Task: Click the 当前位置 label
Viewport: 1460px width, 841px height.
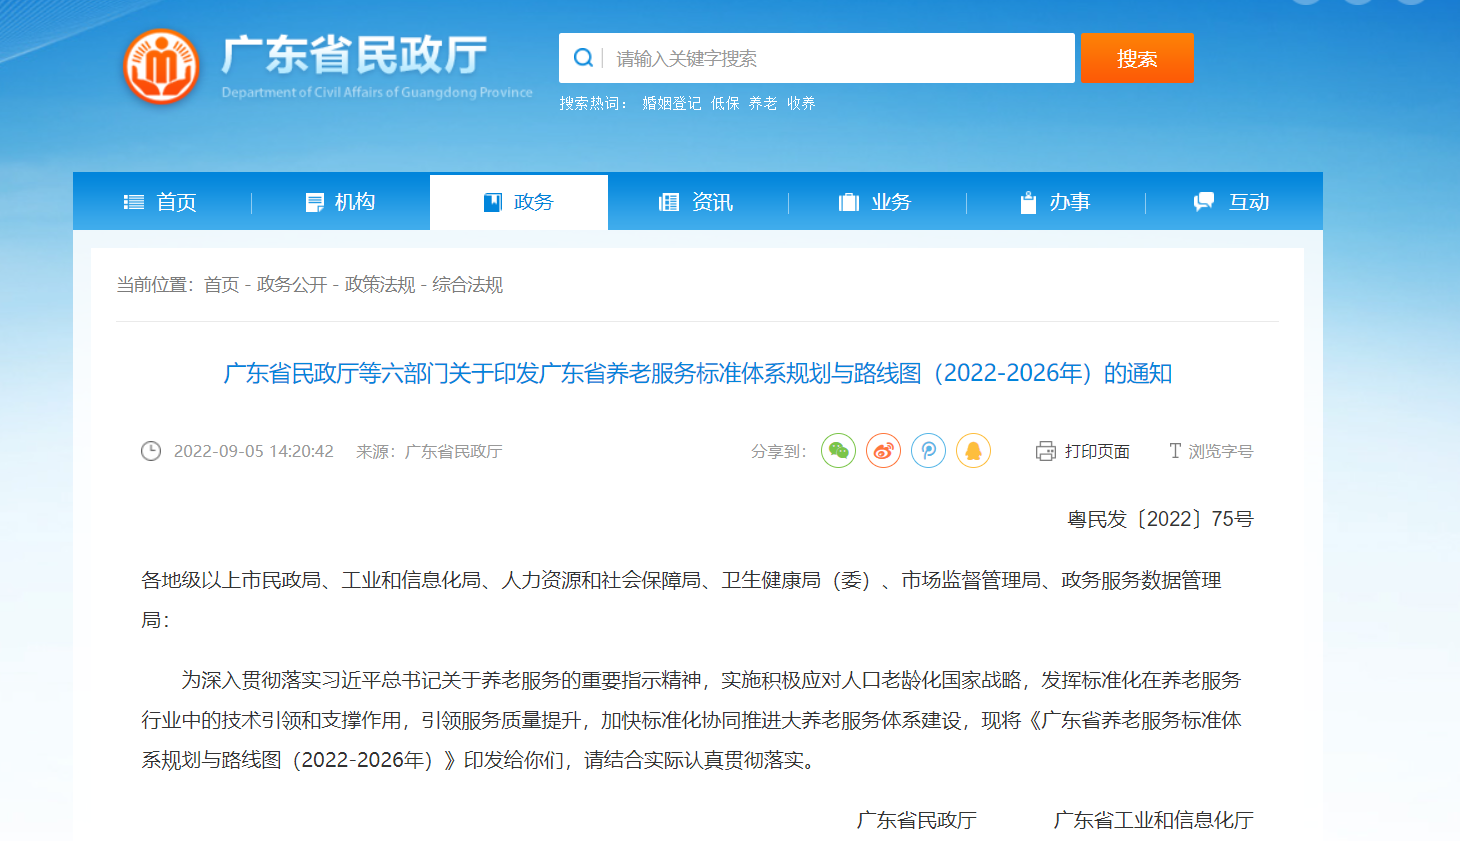Action: coord(155,285)
